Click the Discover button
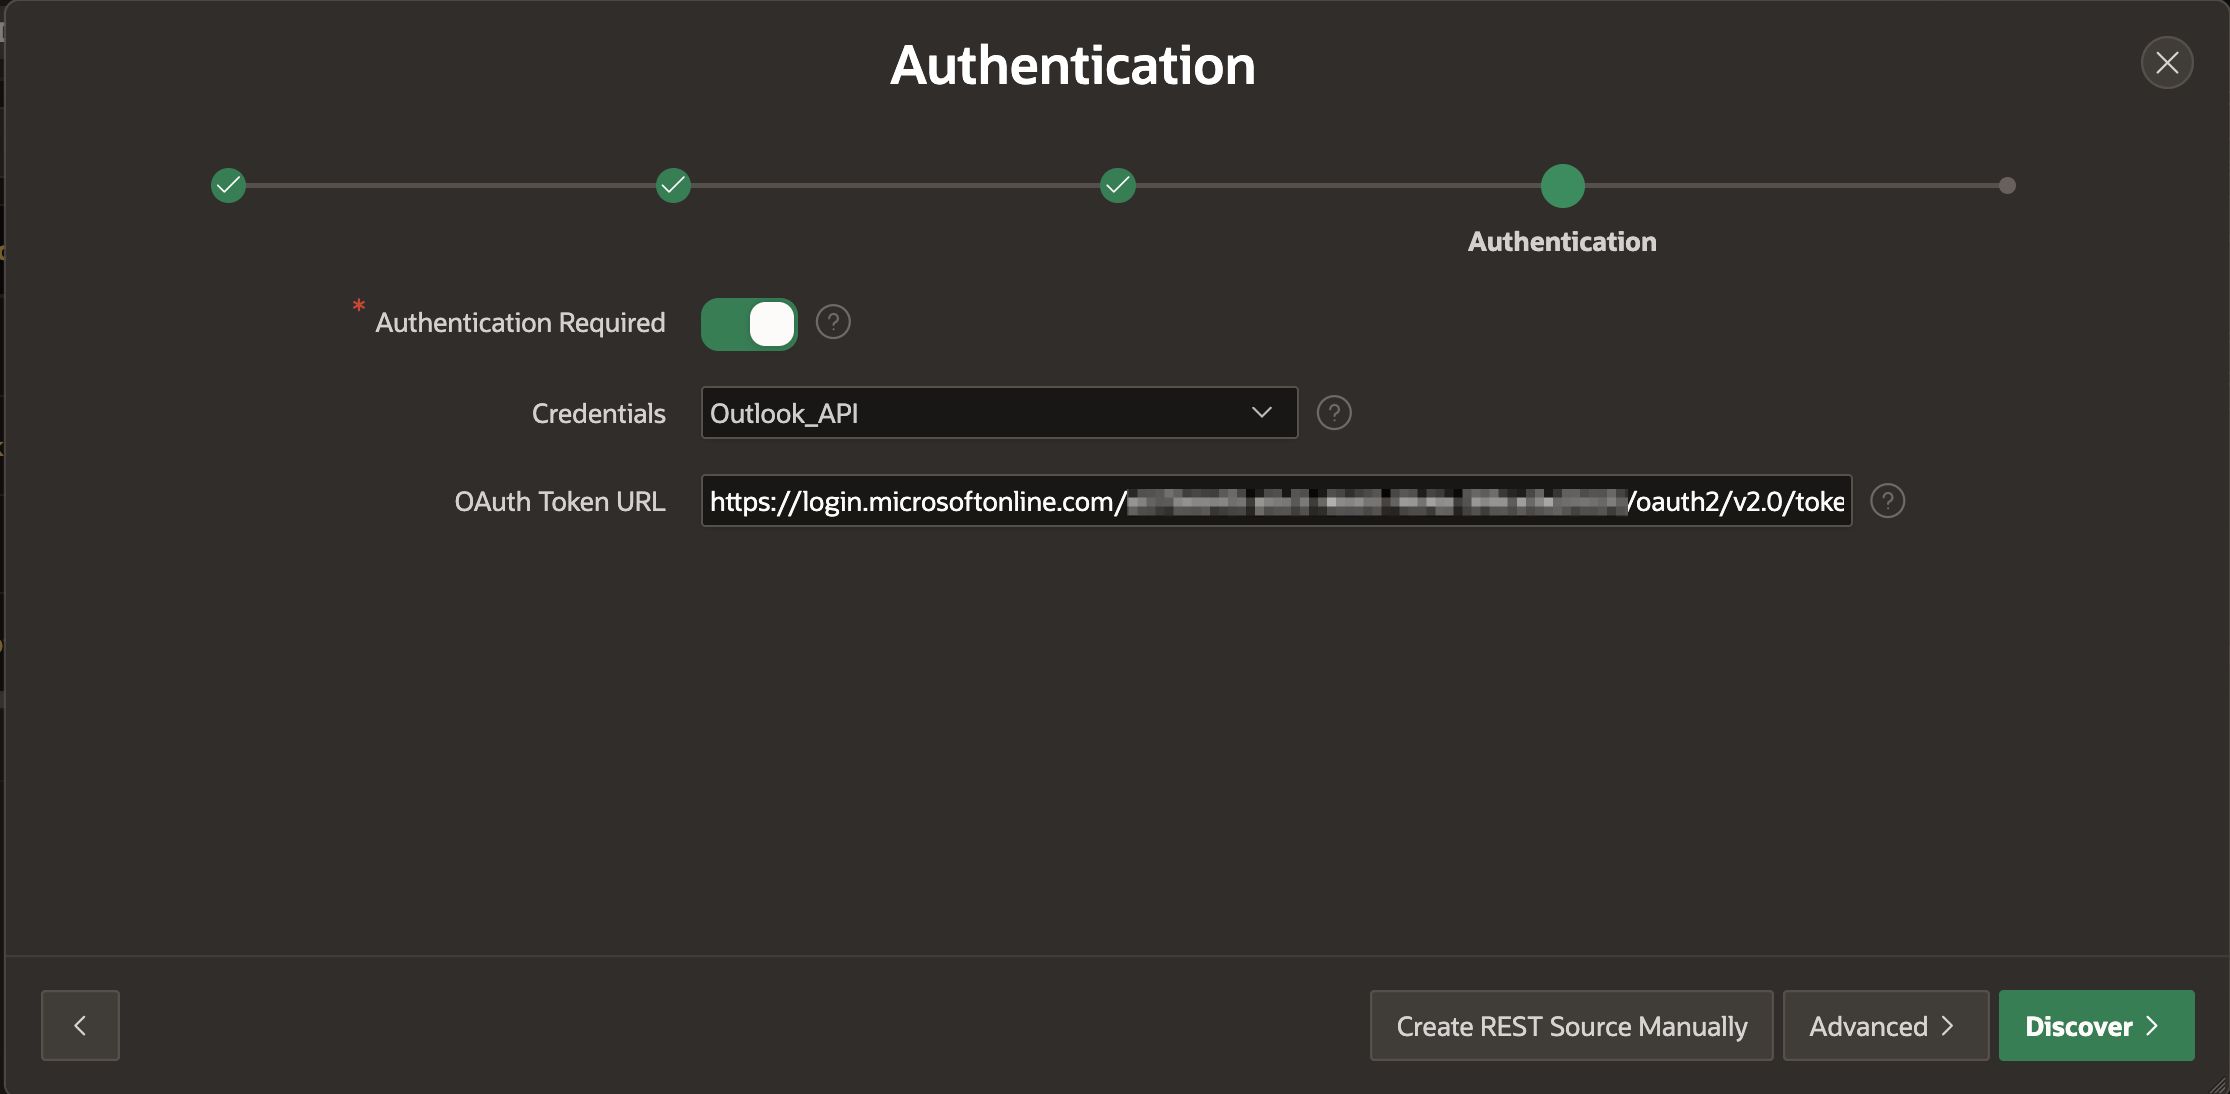Screen dimensions: 2230x1094 coord(2096,1026)
